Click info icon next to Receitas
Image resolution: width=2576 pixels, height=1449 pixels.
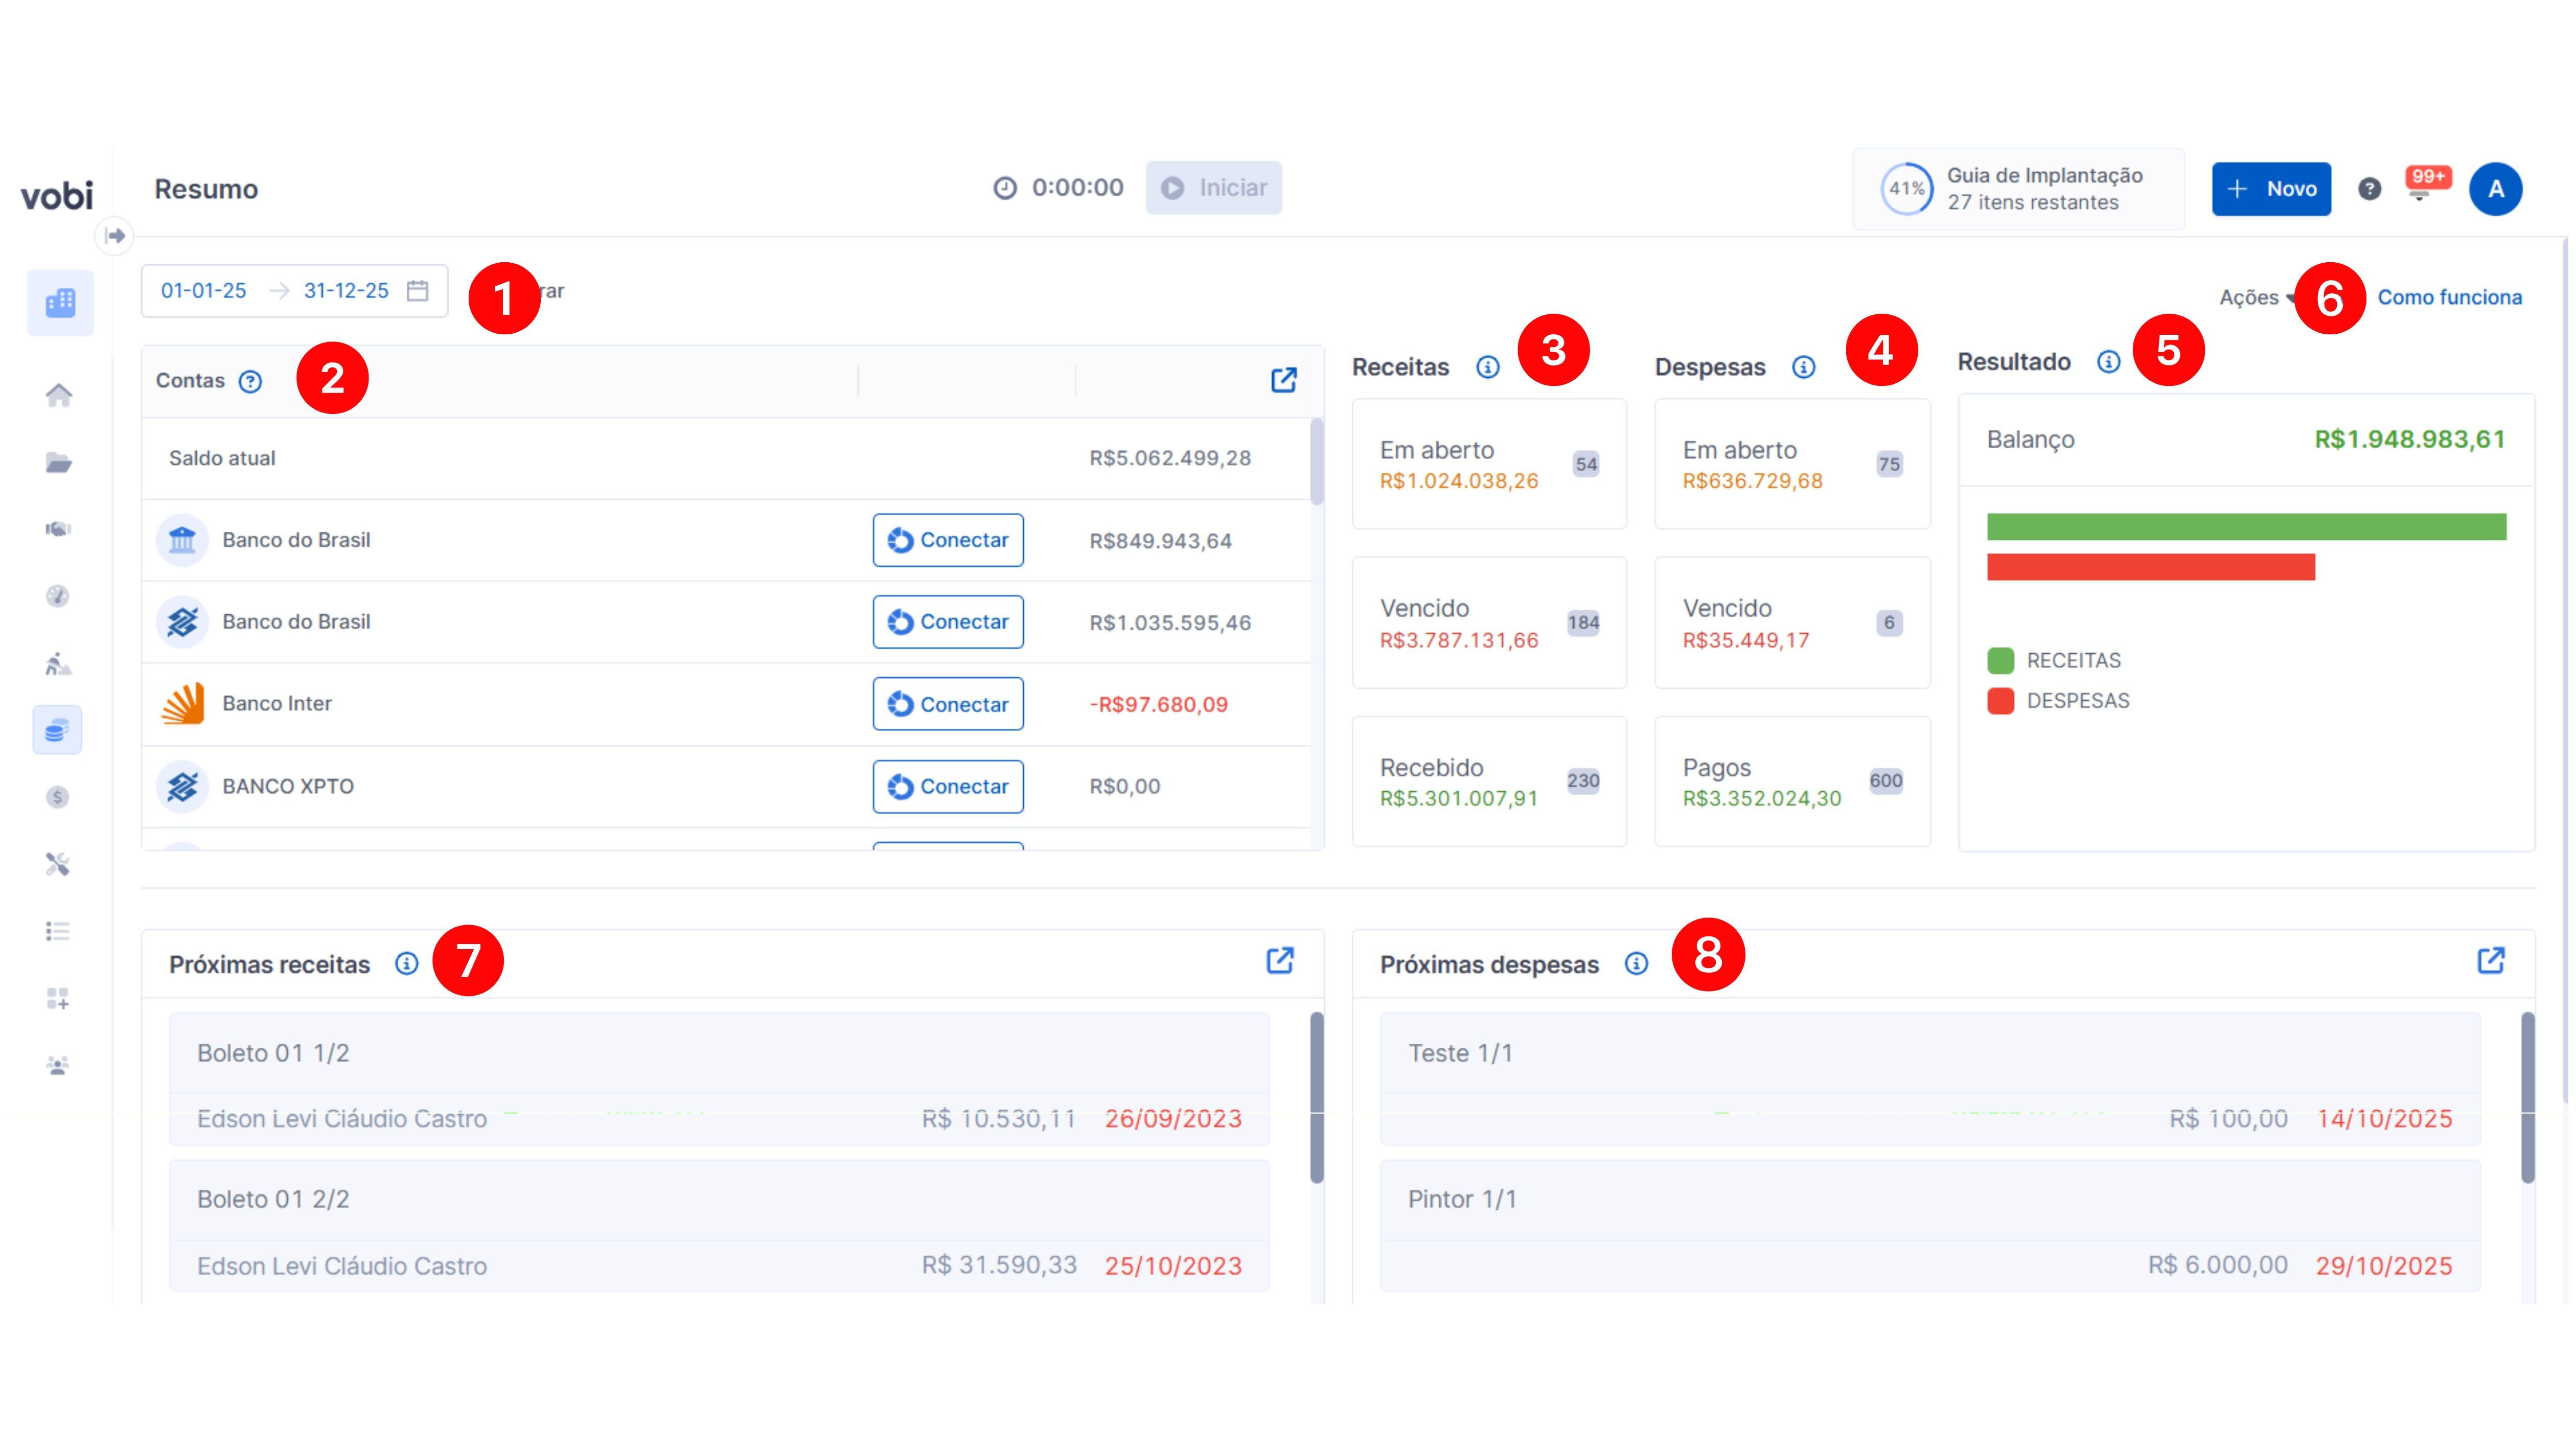pyautogui.click(x=1487, y=367)
